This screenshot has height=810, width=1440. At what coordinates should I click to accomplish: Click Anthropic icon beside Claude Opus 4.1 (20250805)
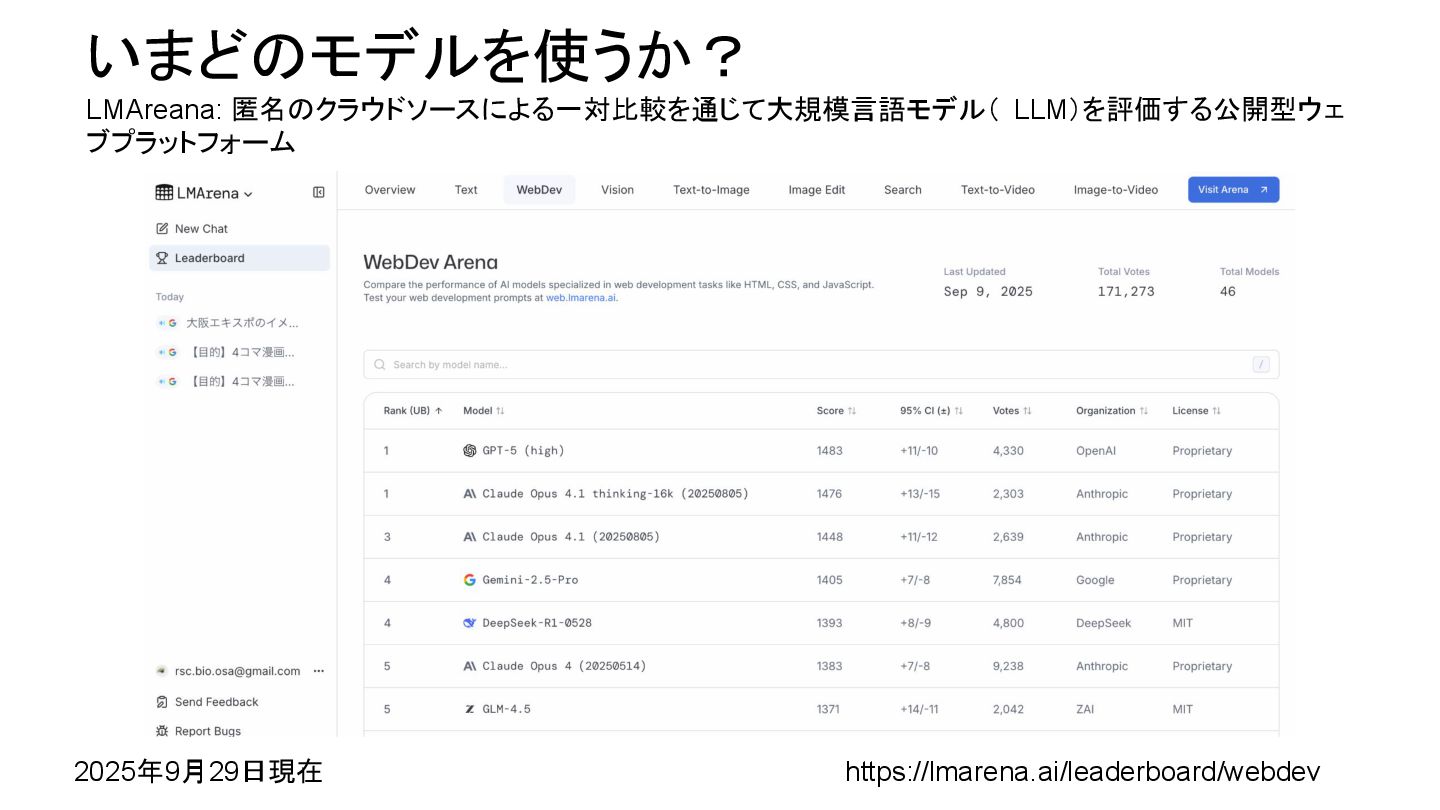point(470,537)
